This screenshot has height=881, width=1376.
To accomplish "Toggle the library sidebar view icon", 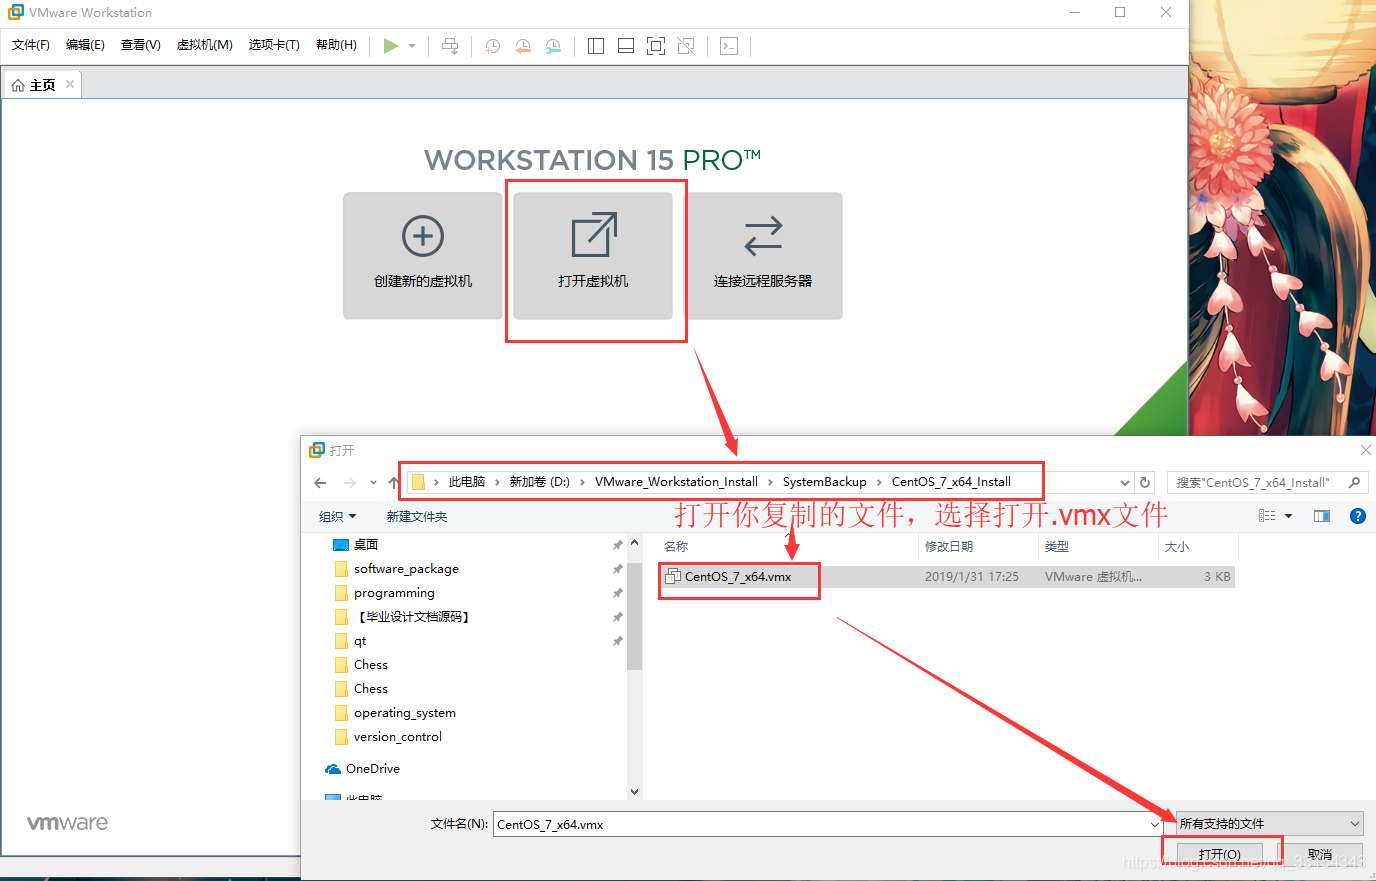I will [596, 46].
